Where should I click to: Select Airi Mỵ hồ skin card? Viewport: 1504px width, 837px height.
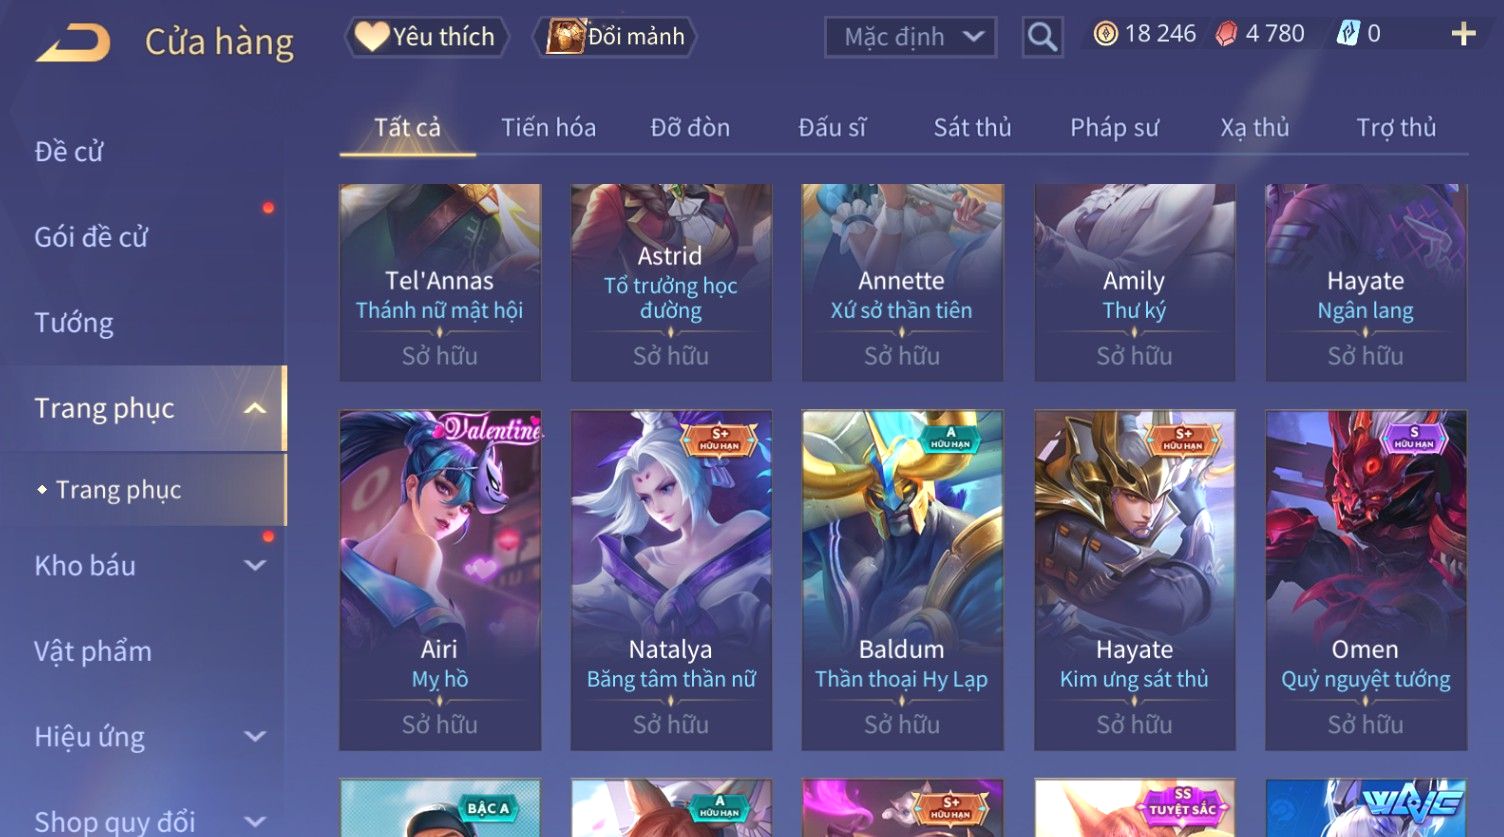(440, 580)
